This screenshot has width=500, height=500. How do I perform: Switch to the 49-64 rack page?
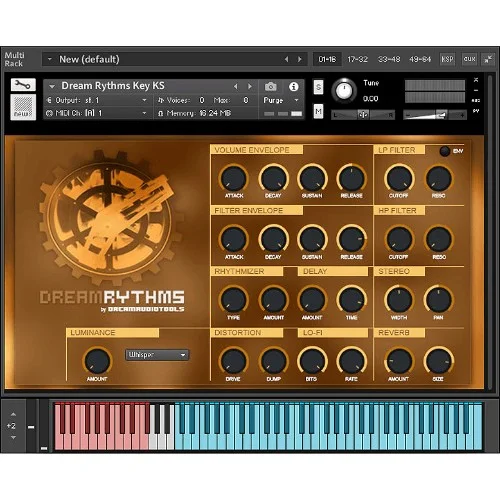coord(420,59)
